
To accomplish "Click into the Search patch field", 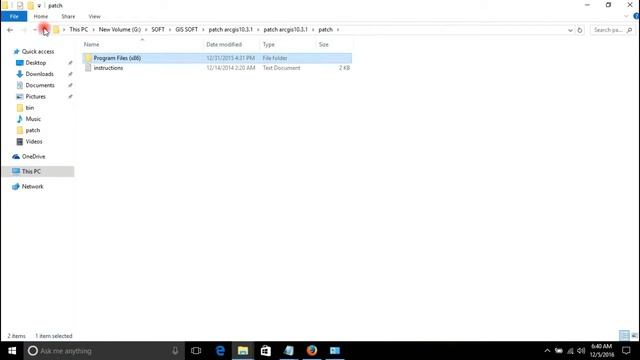I will coord(607,30).
